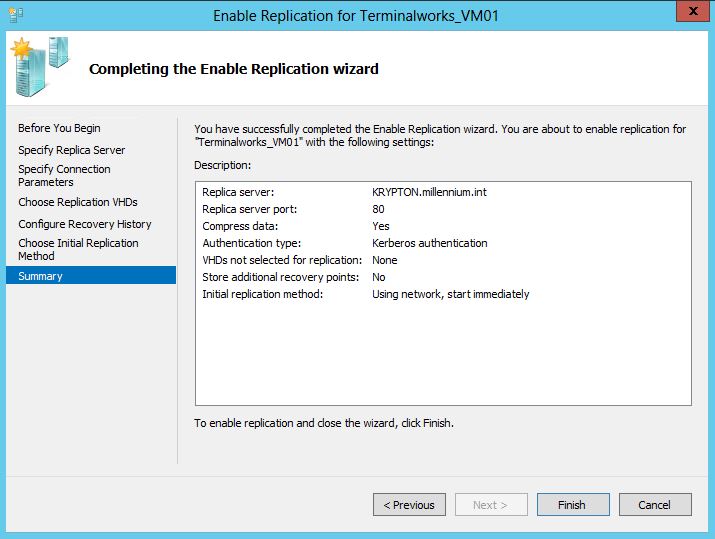Image resolution: width=715 pixels, height=539 pixels.
Task: Click the Previous button
Action: point(409,505)
